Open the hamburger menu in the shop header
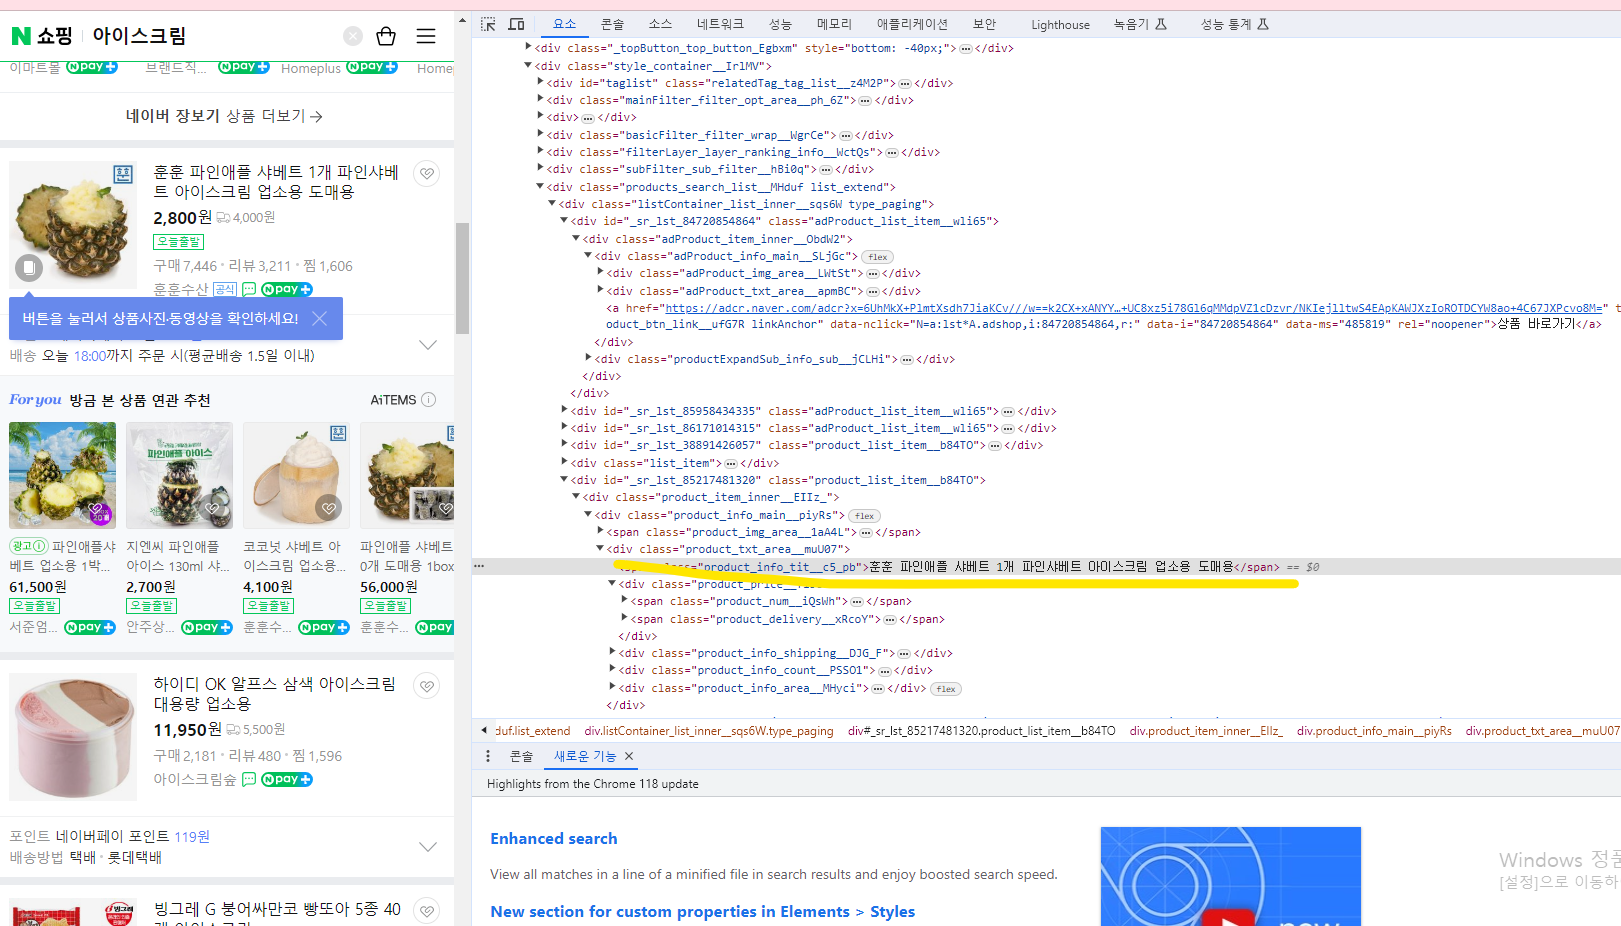The image size is (1621, 926). coord(426,36)
